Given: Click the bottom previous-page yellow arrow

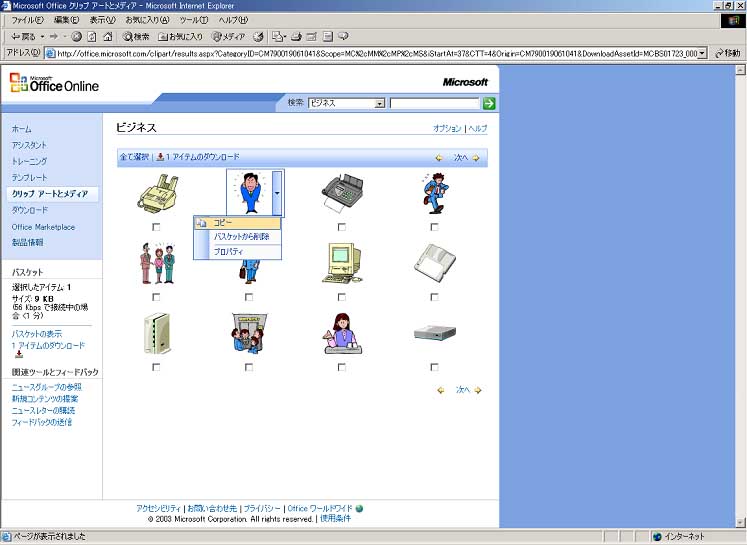Looking at the screenshot, I should [441, 390].
